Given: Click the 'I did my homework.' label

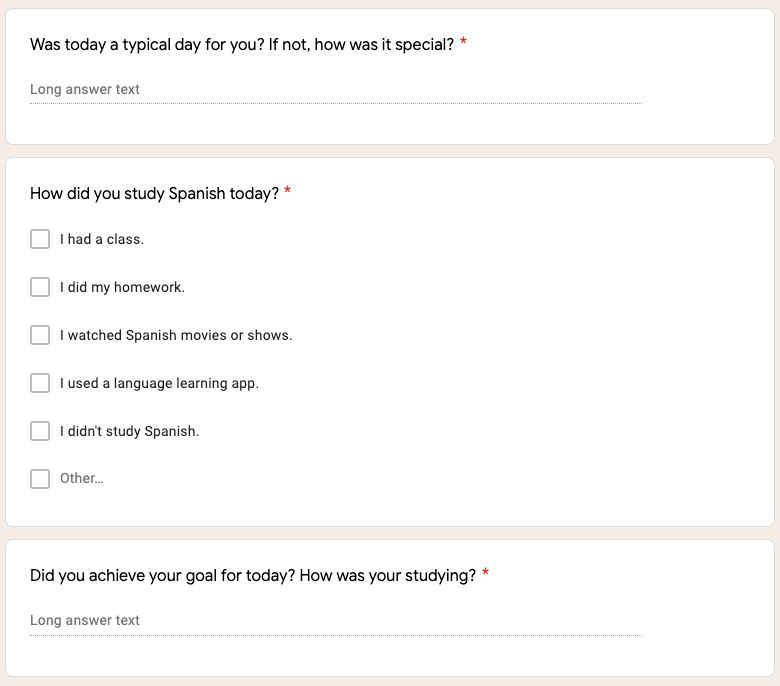Looking at the screenshot, I should tap(122, 287).
